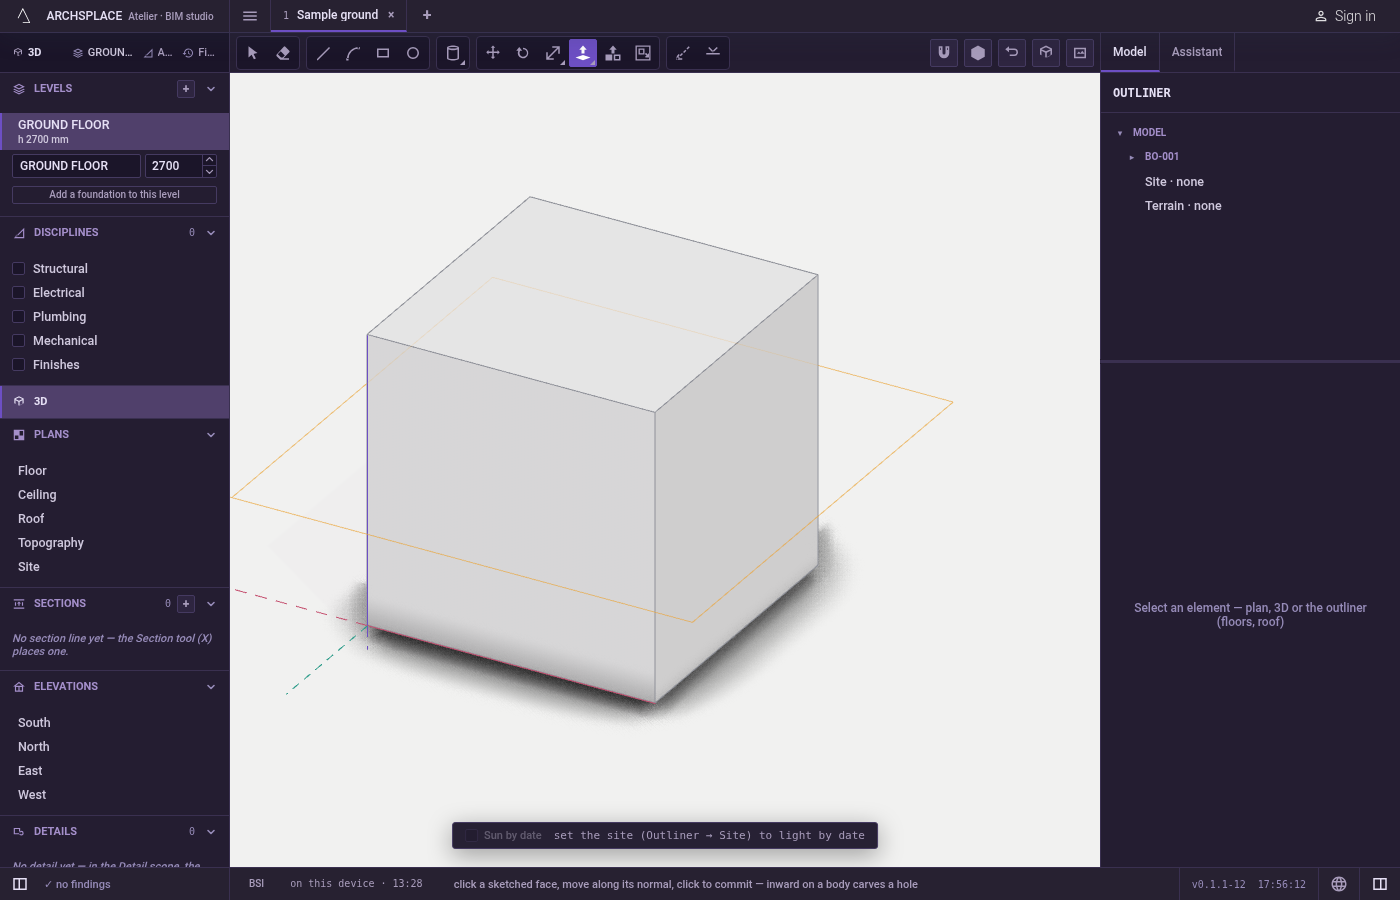Image resolution: width=1400 pixels, height=900 pixels.
Task: Activate the rotate tool
Action: 523,53
